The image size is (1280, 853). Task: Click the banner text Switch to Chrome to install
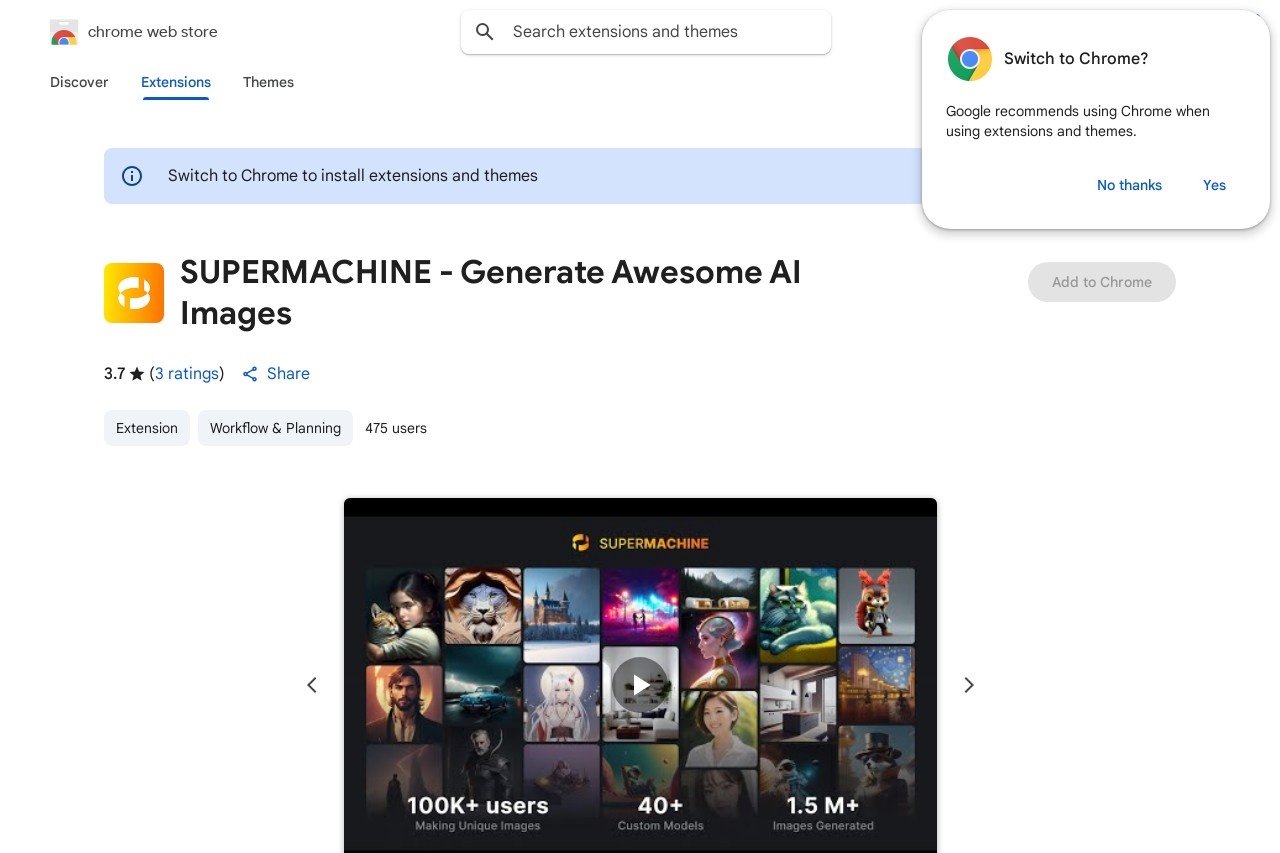coord(353,176)
